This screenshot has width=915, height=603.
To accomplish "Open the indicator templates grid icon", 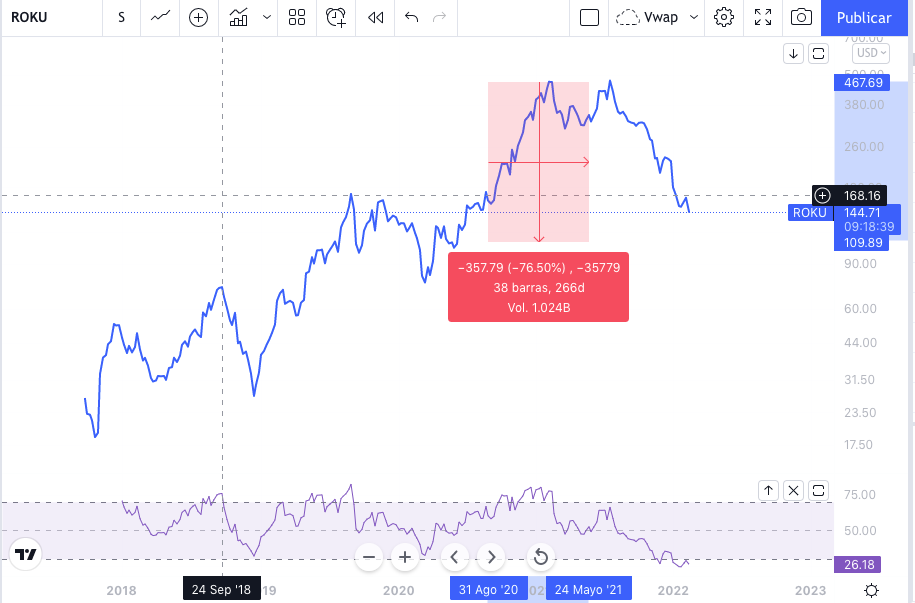I will [296, 17].
